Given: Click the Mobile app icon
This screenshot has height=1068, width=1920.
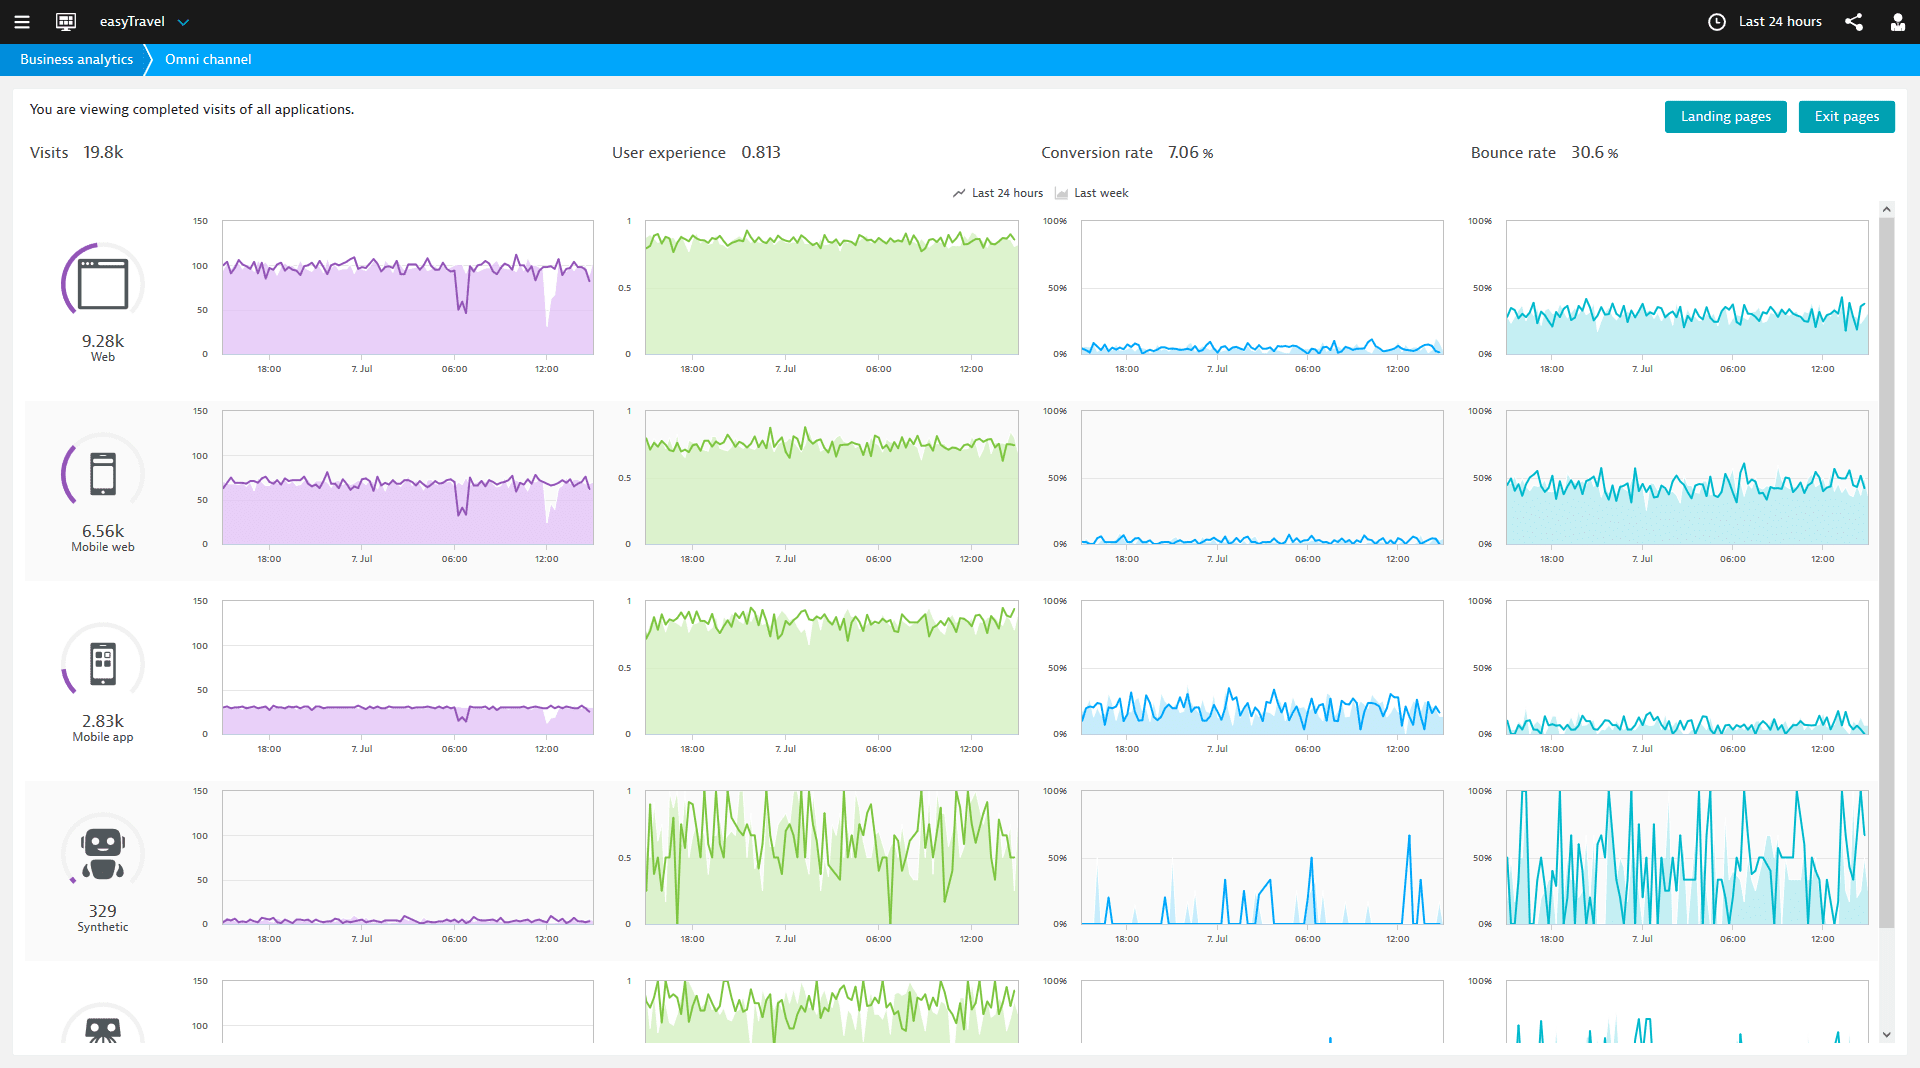Looking at the screenshot, I should (x=103, y=664).
